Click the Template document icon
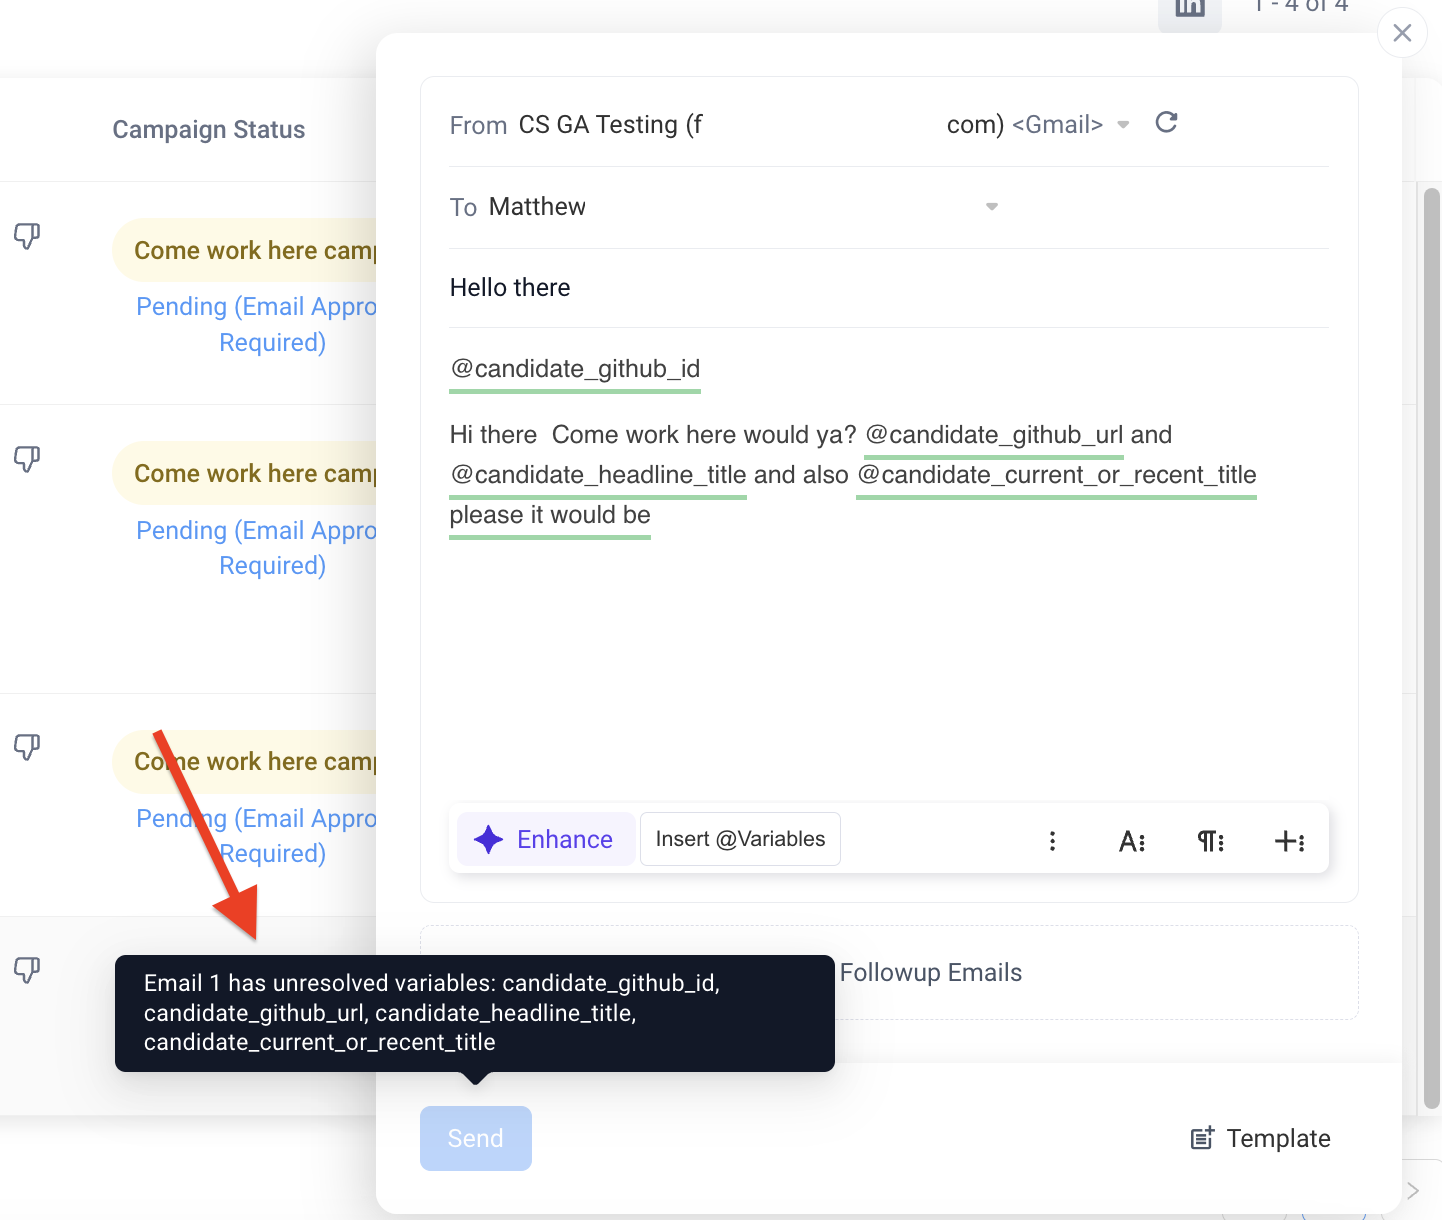The width and height of the screenshot is (1442, 1220). tap(1202, 1138)
